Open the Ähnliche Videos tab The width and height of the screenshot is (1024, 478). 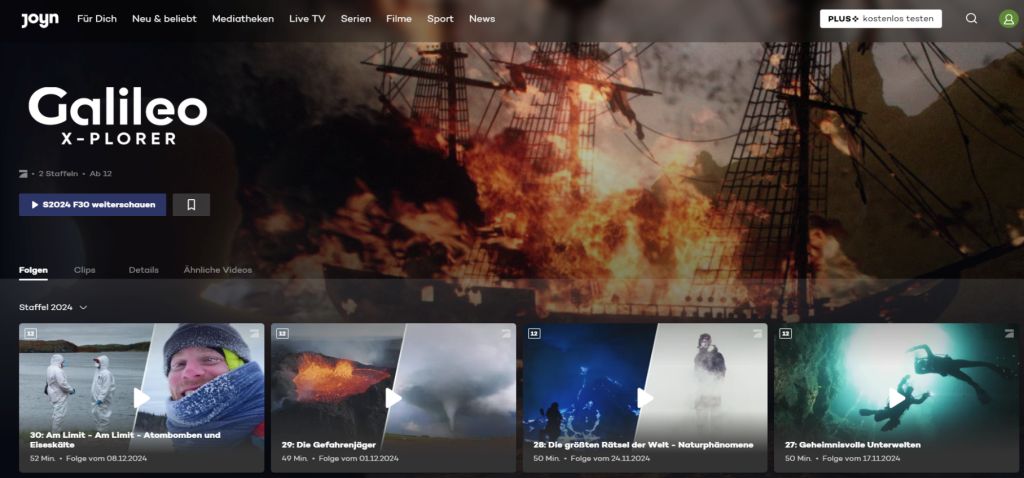coord(218,270)
